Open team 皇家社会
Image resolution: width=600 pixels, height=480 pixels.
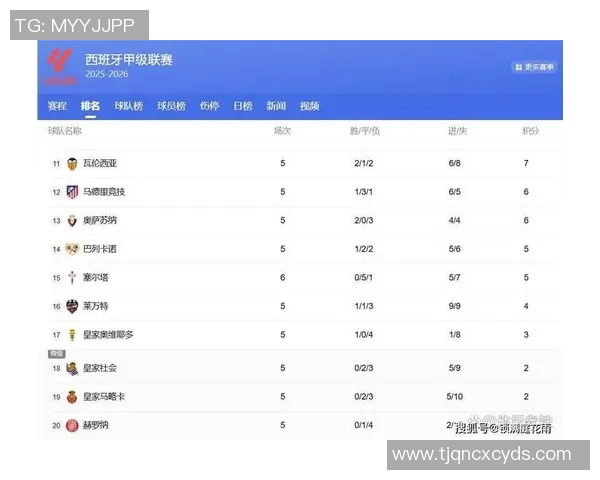(100, 368)
